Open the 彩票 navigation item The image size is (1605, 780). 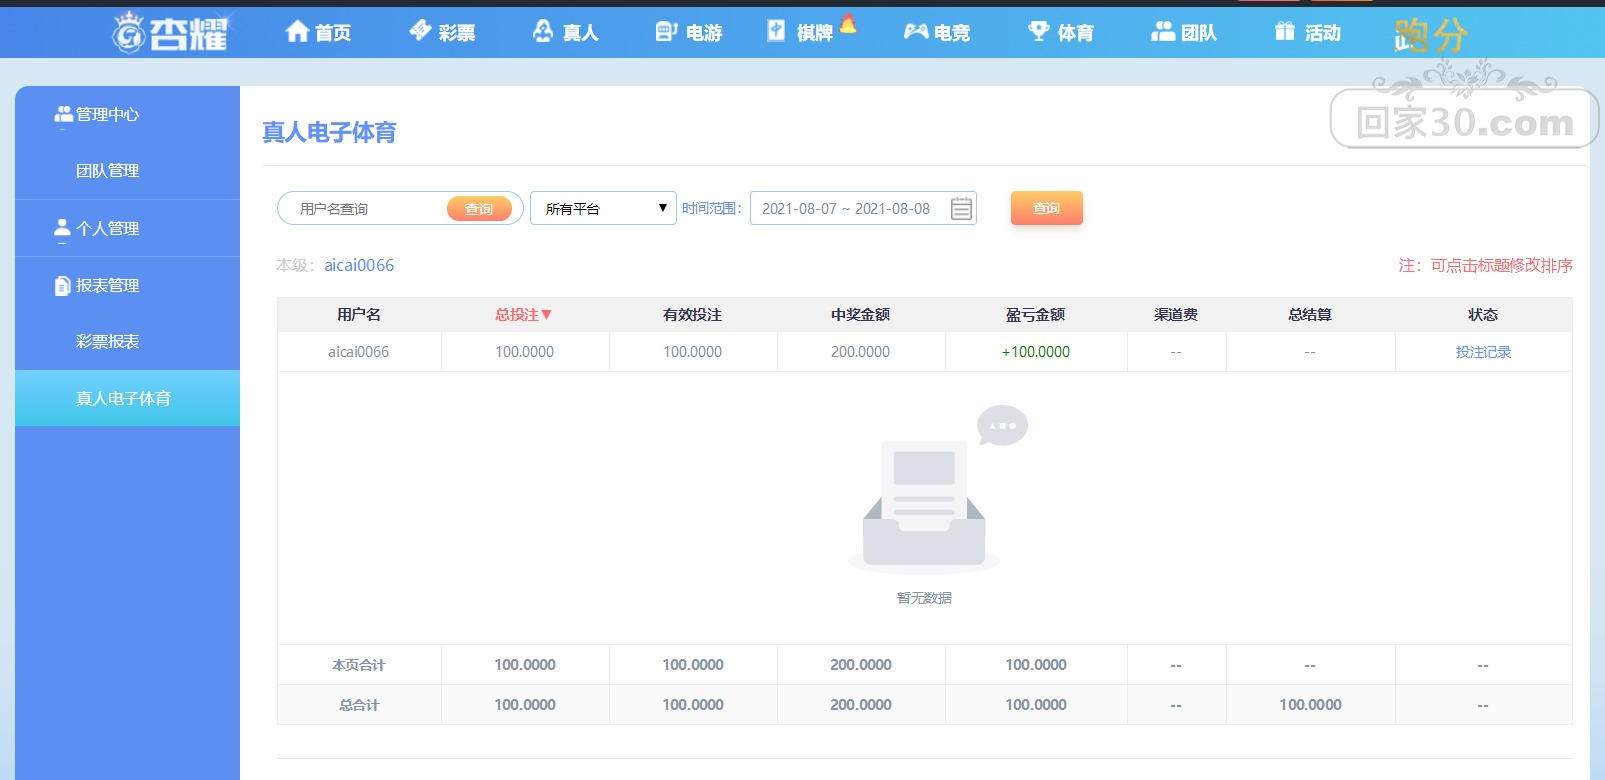442,32
